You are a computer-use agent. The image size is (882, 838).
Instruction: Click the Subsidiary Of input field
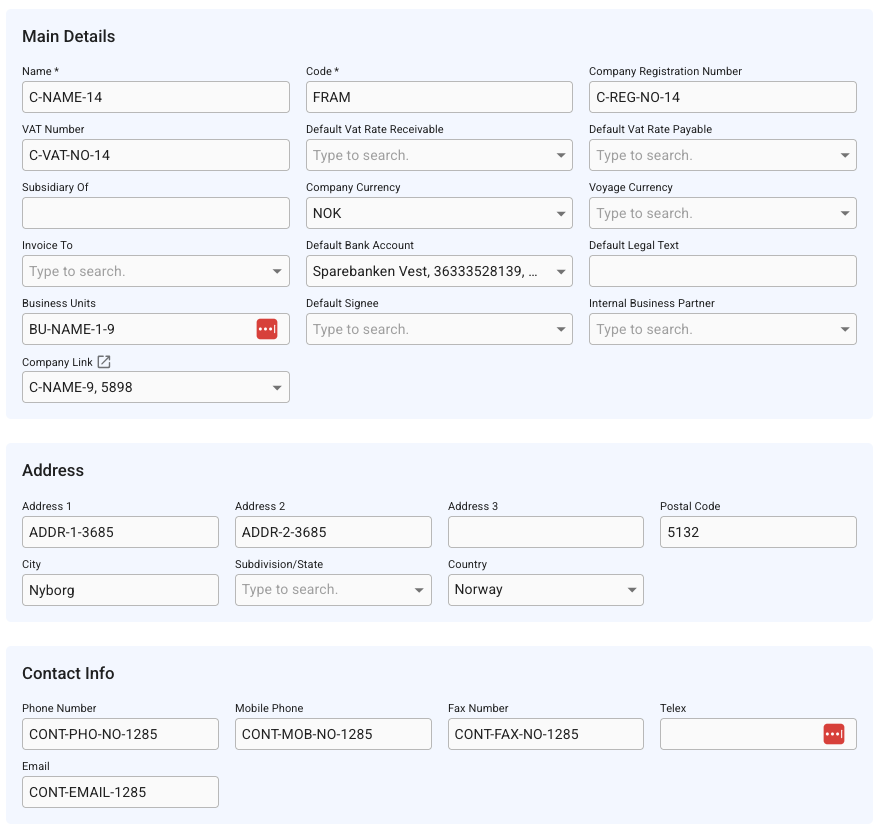click(x=155, y=213)
